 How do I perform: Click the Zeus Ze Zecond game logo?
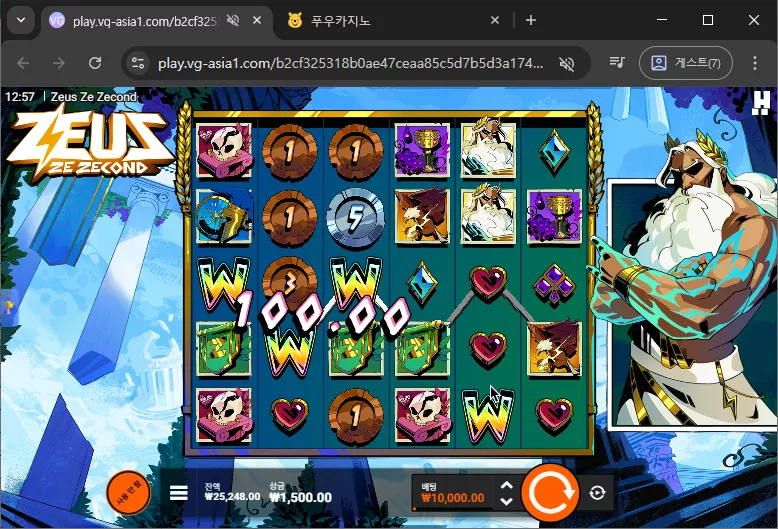(x=91, y=143)
